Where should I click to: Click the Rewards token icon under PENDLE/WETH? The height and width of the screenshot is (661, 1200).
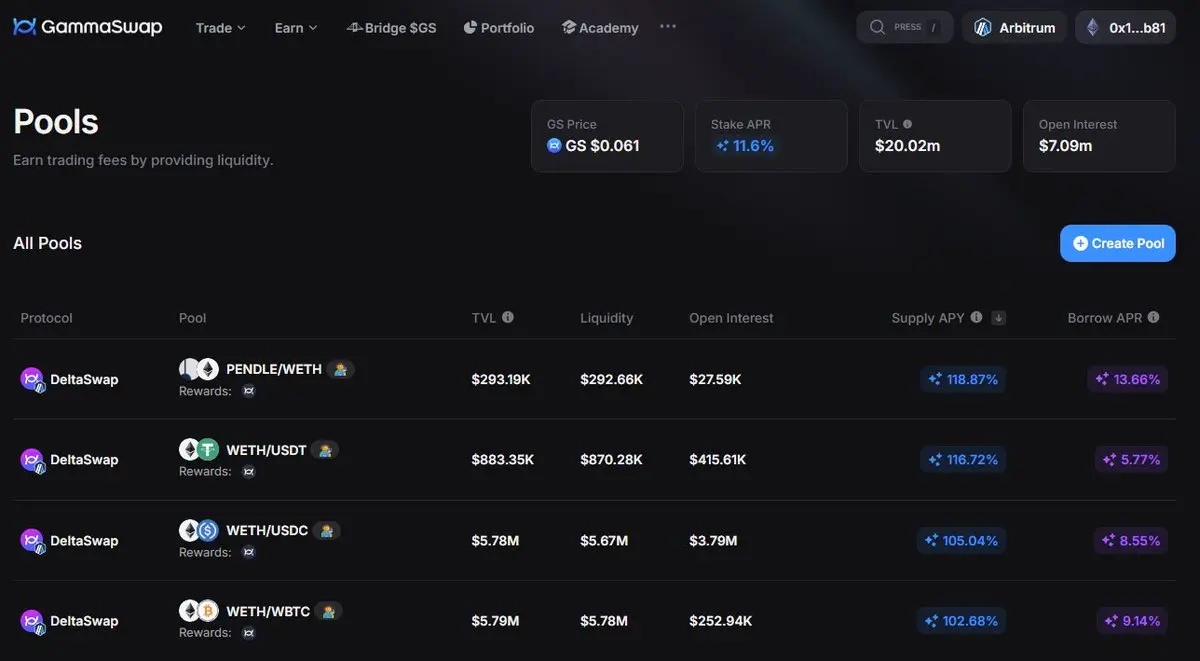249,391
